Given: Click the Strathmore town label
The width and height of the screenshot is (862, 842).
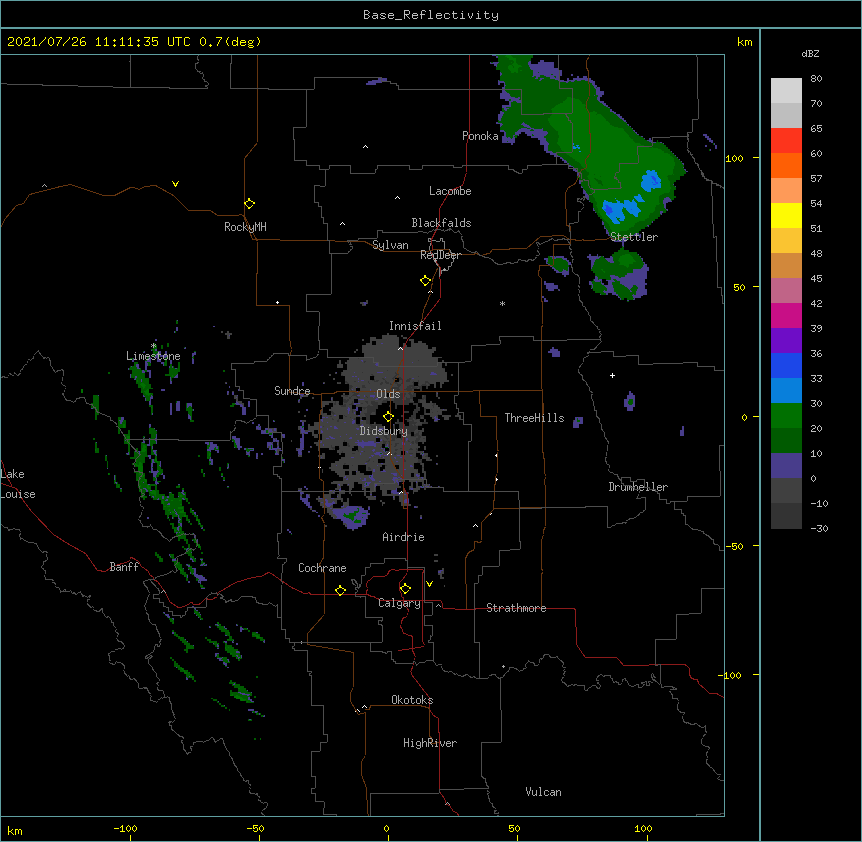Looking at the screenshot, I should [516, 608].
